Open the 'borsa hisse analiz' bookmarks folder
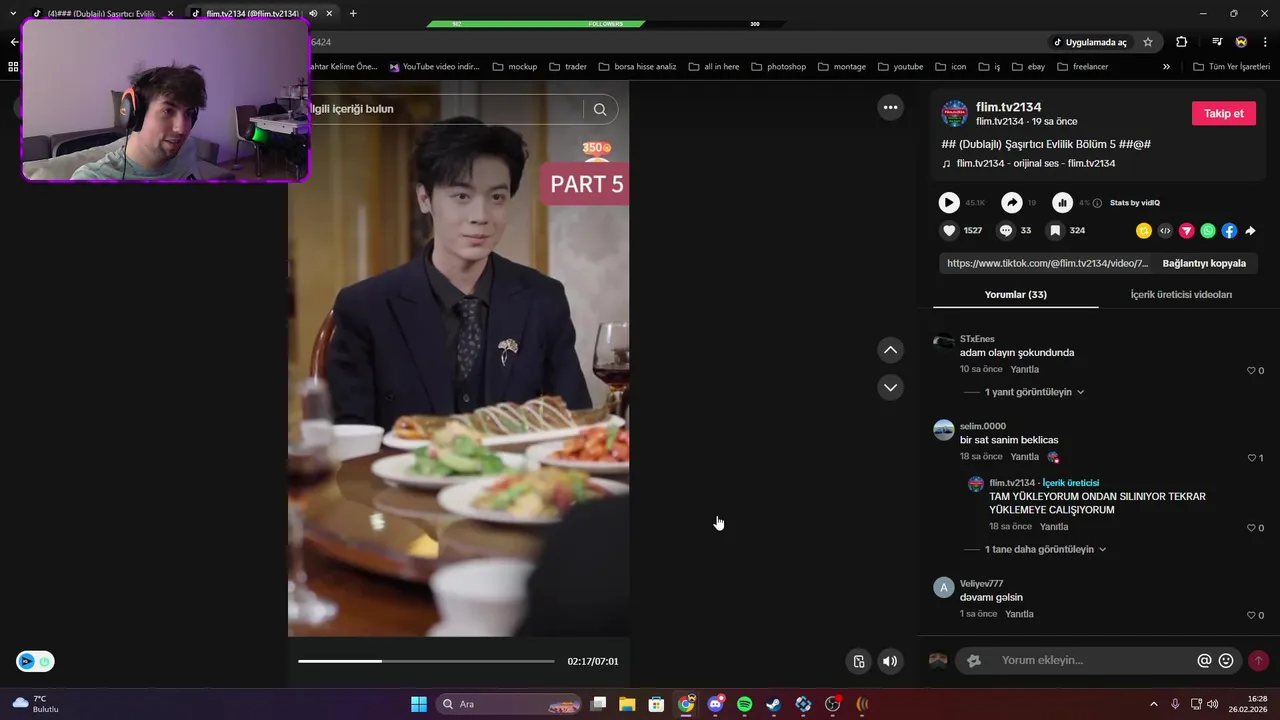Screen dimensions: 1280x720 click(x=637, y=67)
